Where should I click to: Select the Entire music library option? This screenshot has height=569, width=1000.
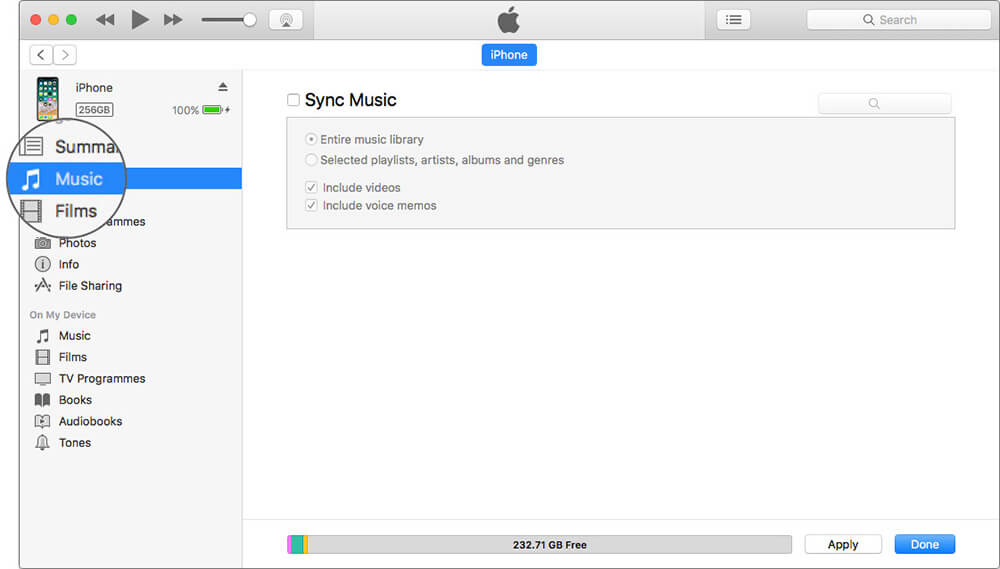coord(311,139)
